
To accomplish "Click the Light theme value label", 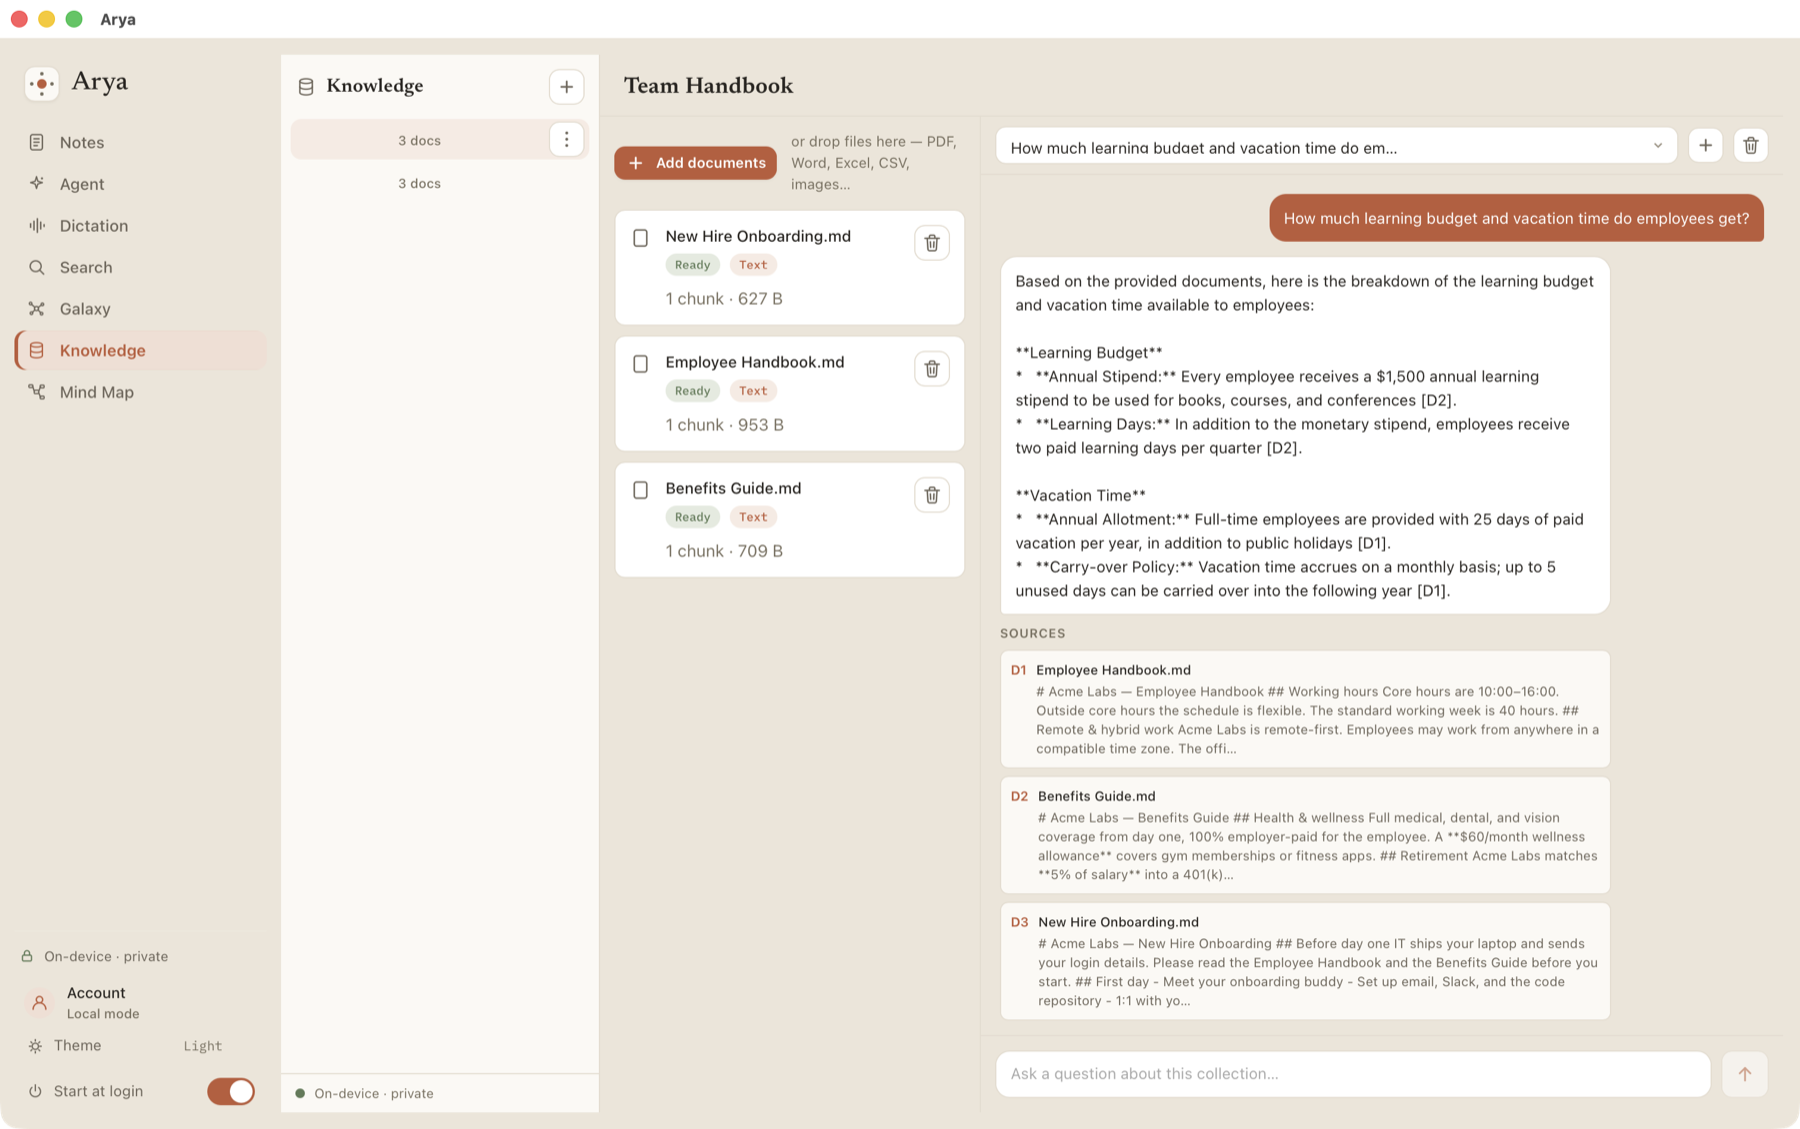I will 202,1046.
